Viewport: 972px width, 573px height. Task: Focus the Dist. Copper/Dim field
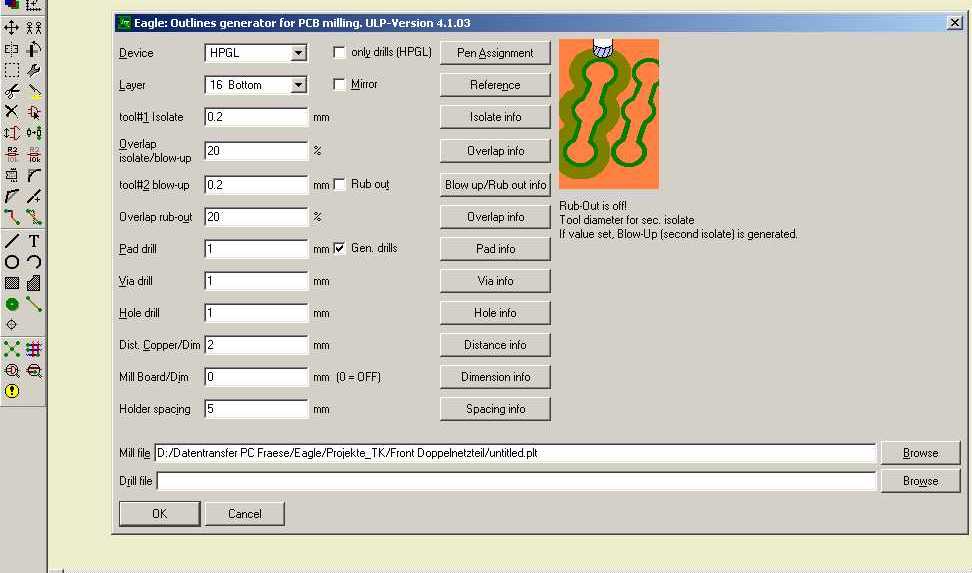[256, 345]
